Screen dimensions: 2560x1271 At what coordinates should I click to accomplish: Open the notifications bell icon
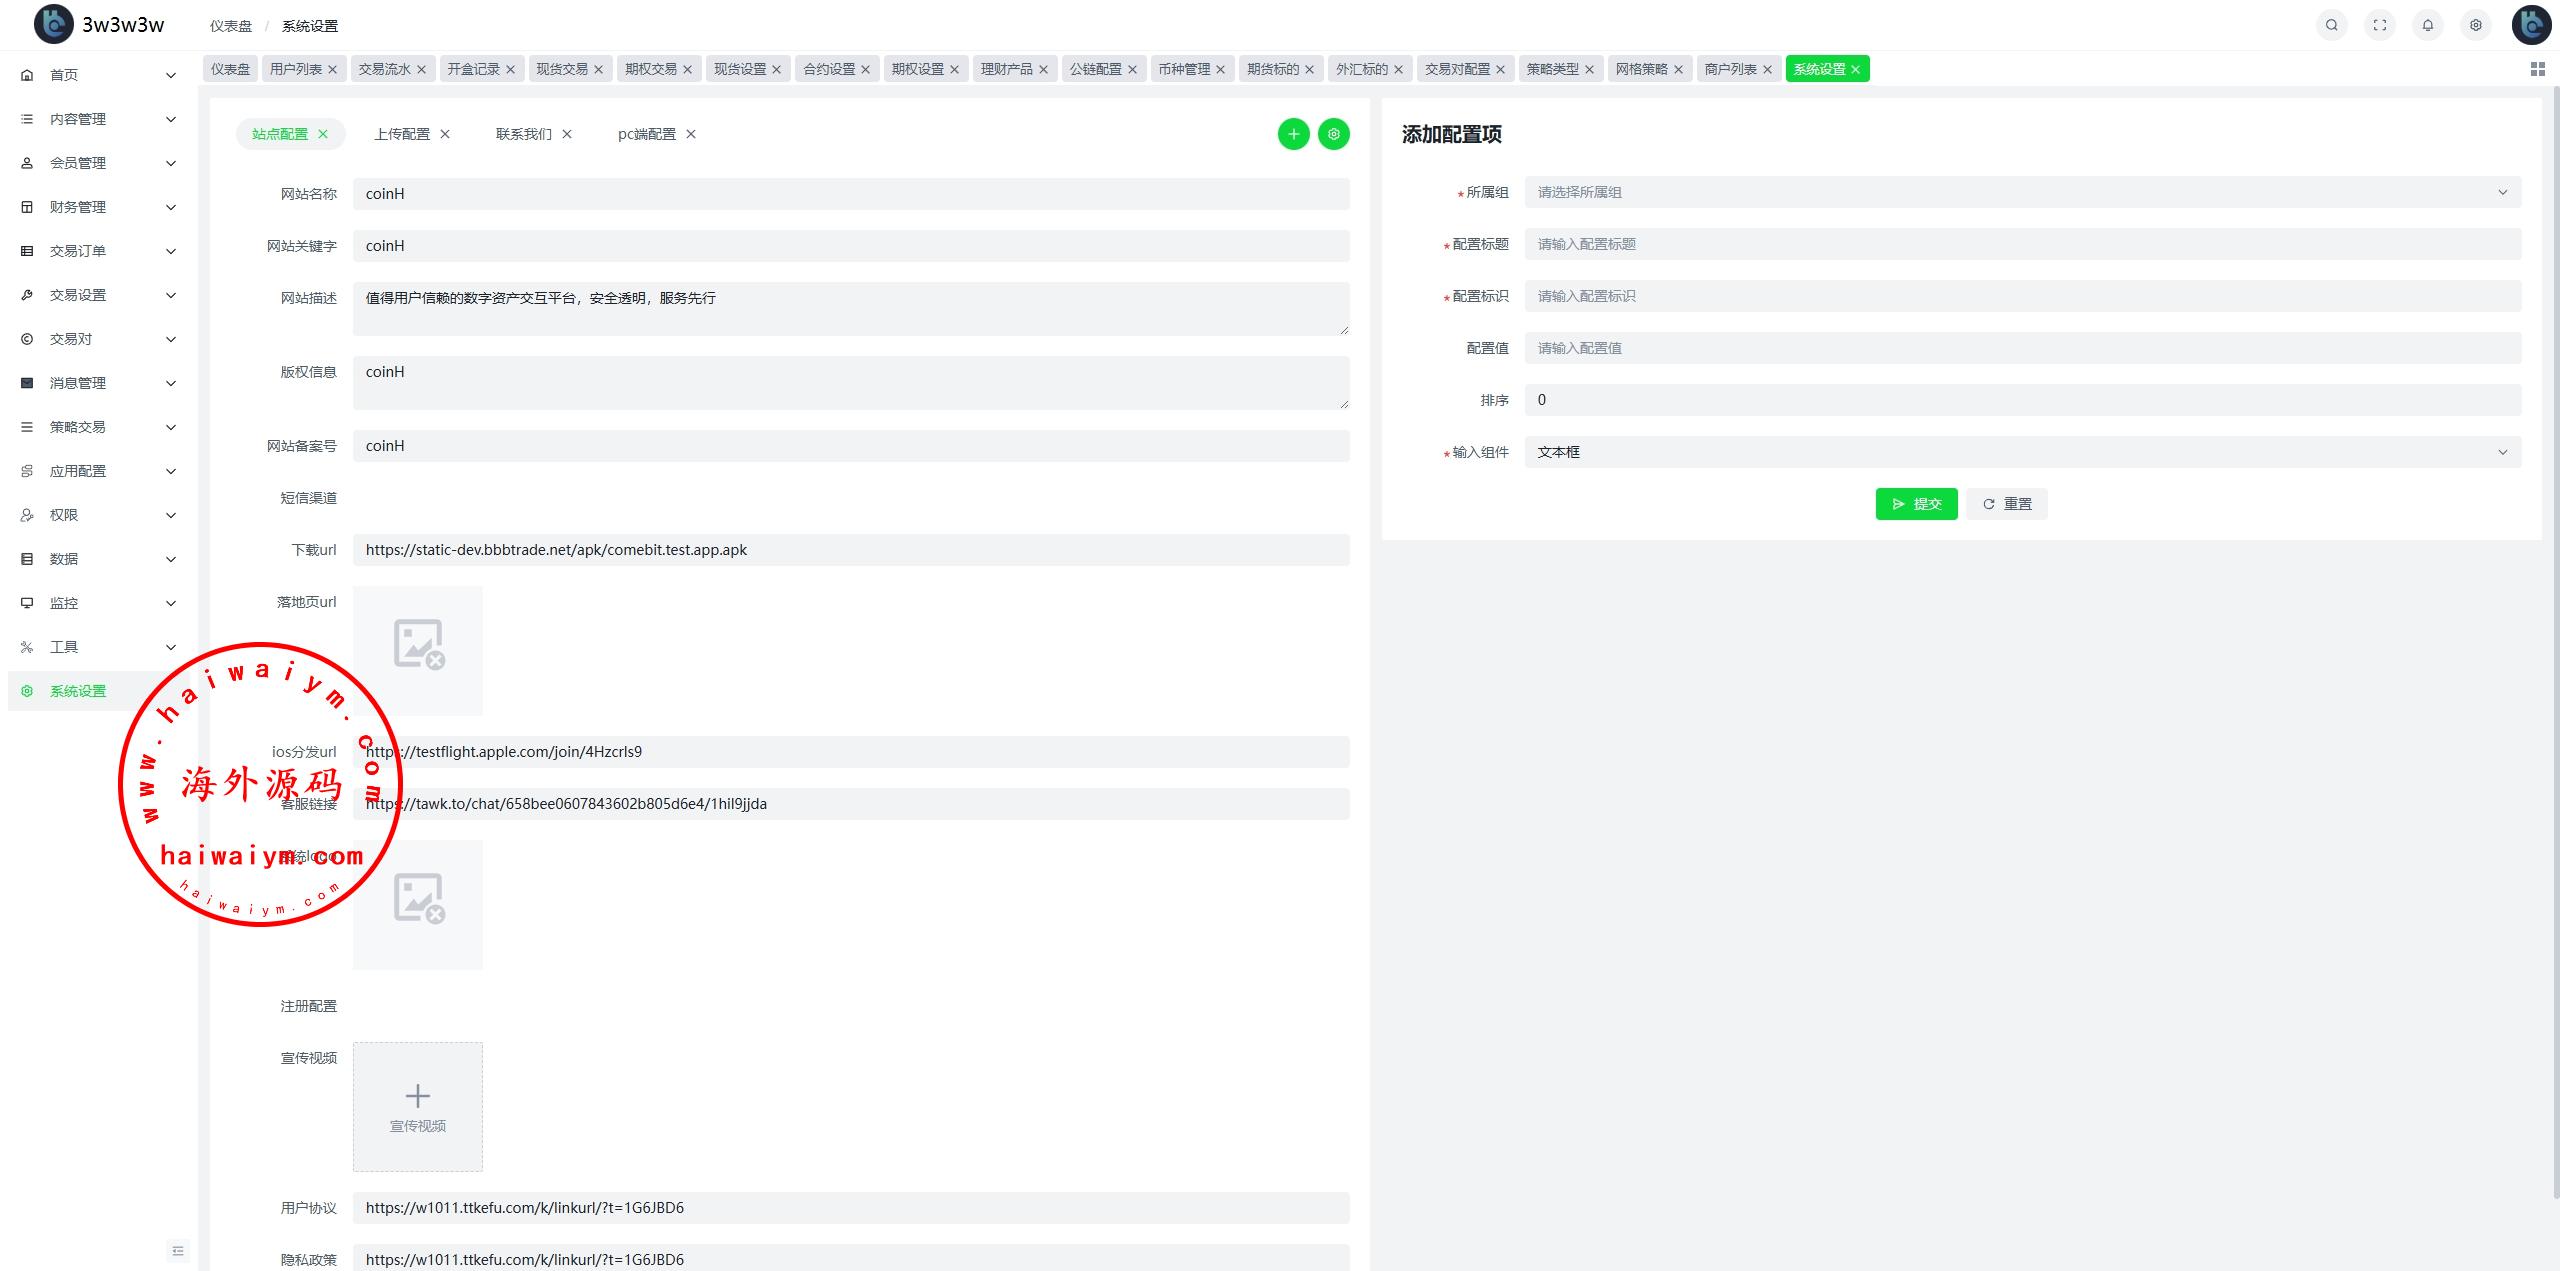(x=2427, y=25)
